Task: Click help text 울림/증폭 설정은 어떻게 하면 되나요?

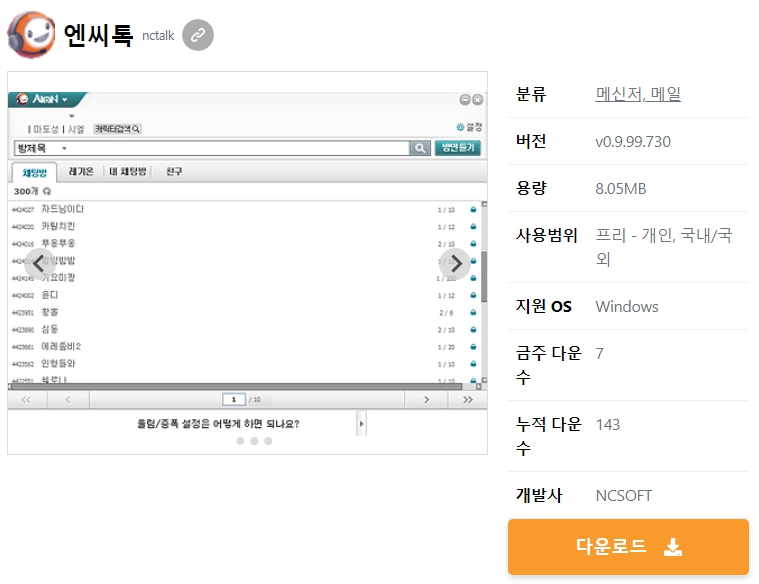Action: (218, 424)
